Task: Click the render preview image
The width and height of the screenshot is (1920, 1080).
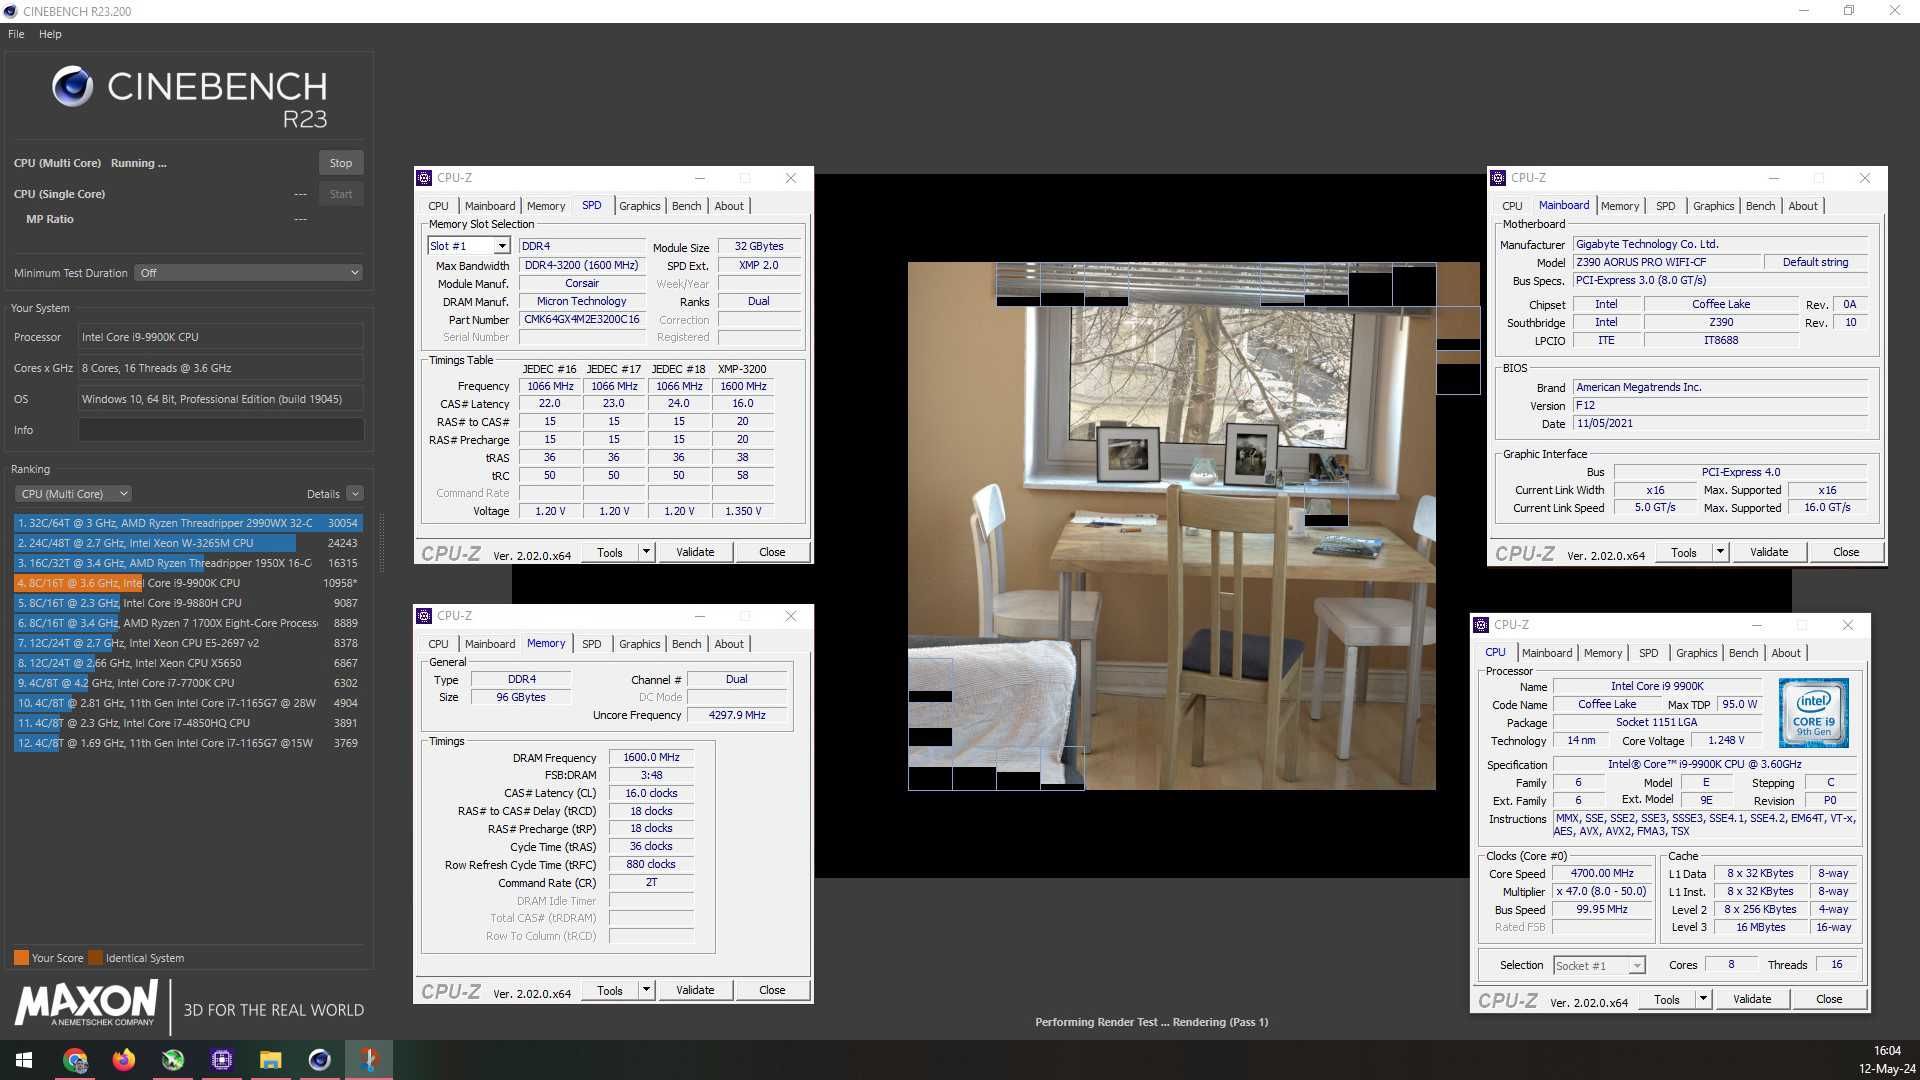Action: pos(1171,526)
